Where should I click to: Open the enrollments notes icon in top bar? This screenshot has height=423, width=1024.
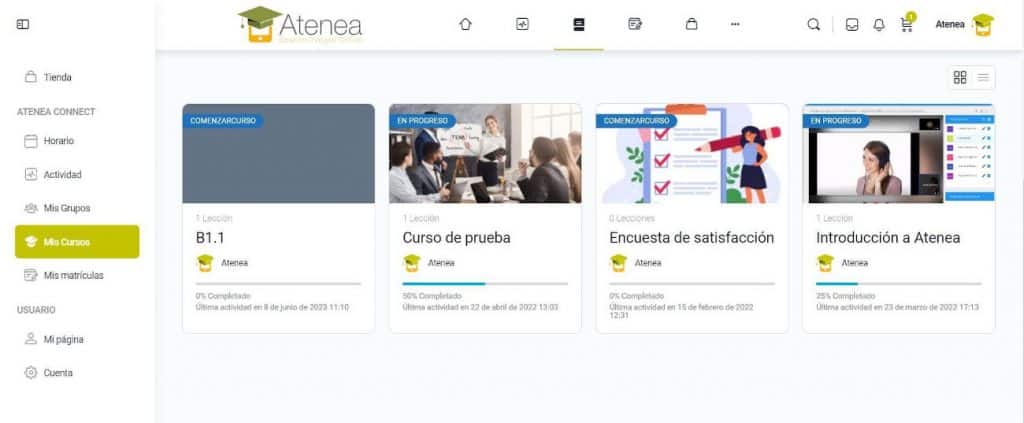point(635,24)
